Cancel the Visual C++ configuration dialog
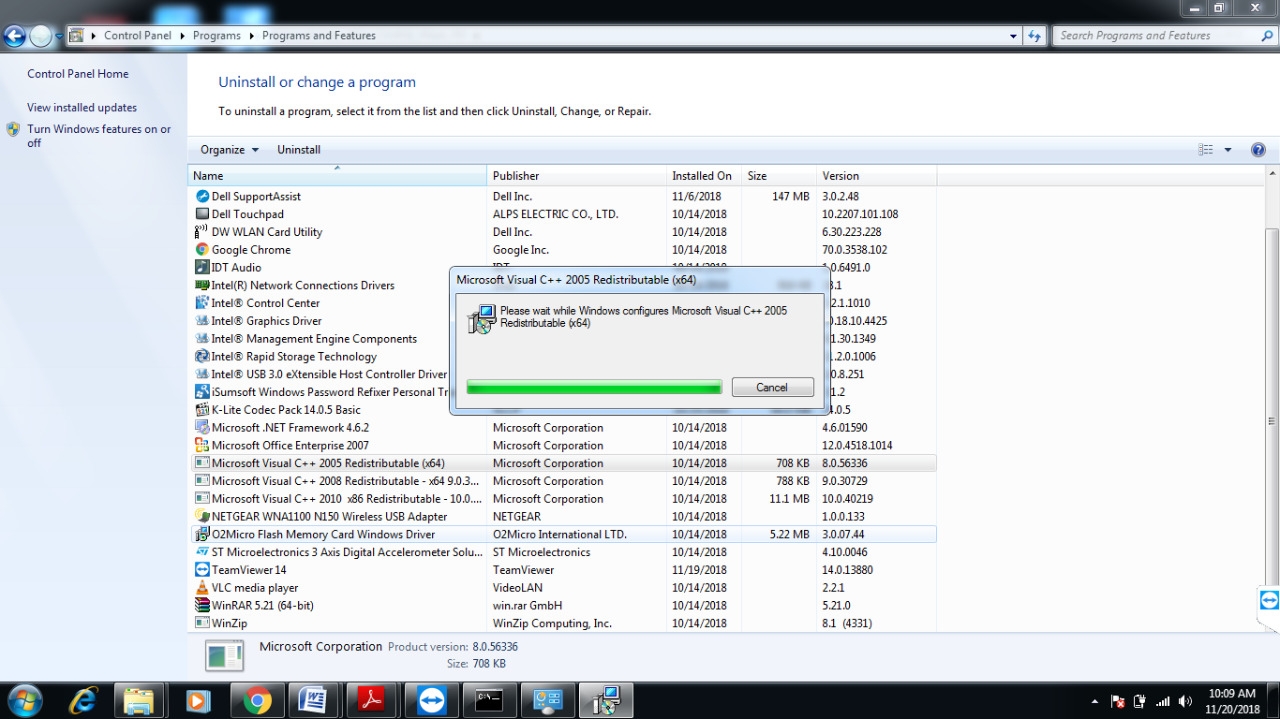 click(772, 387)
